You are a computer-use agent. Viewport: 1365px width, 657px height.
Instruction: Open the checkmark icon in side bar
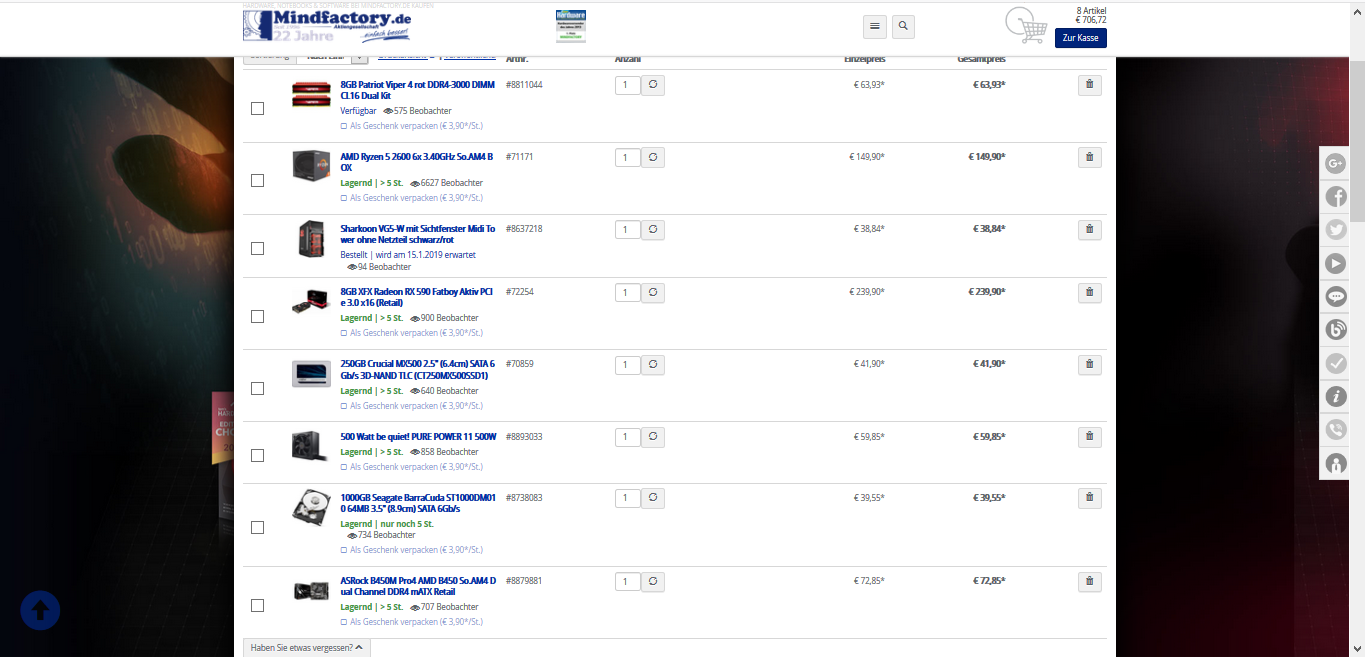point(1336,363)
